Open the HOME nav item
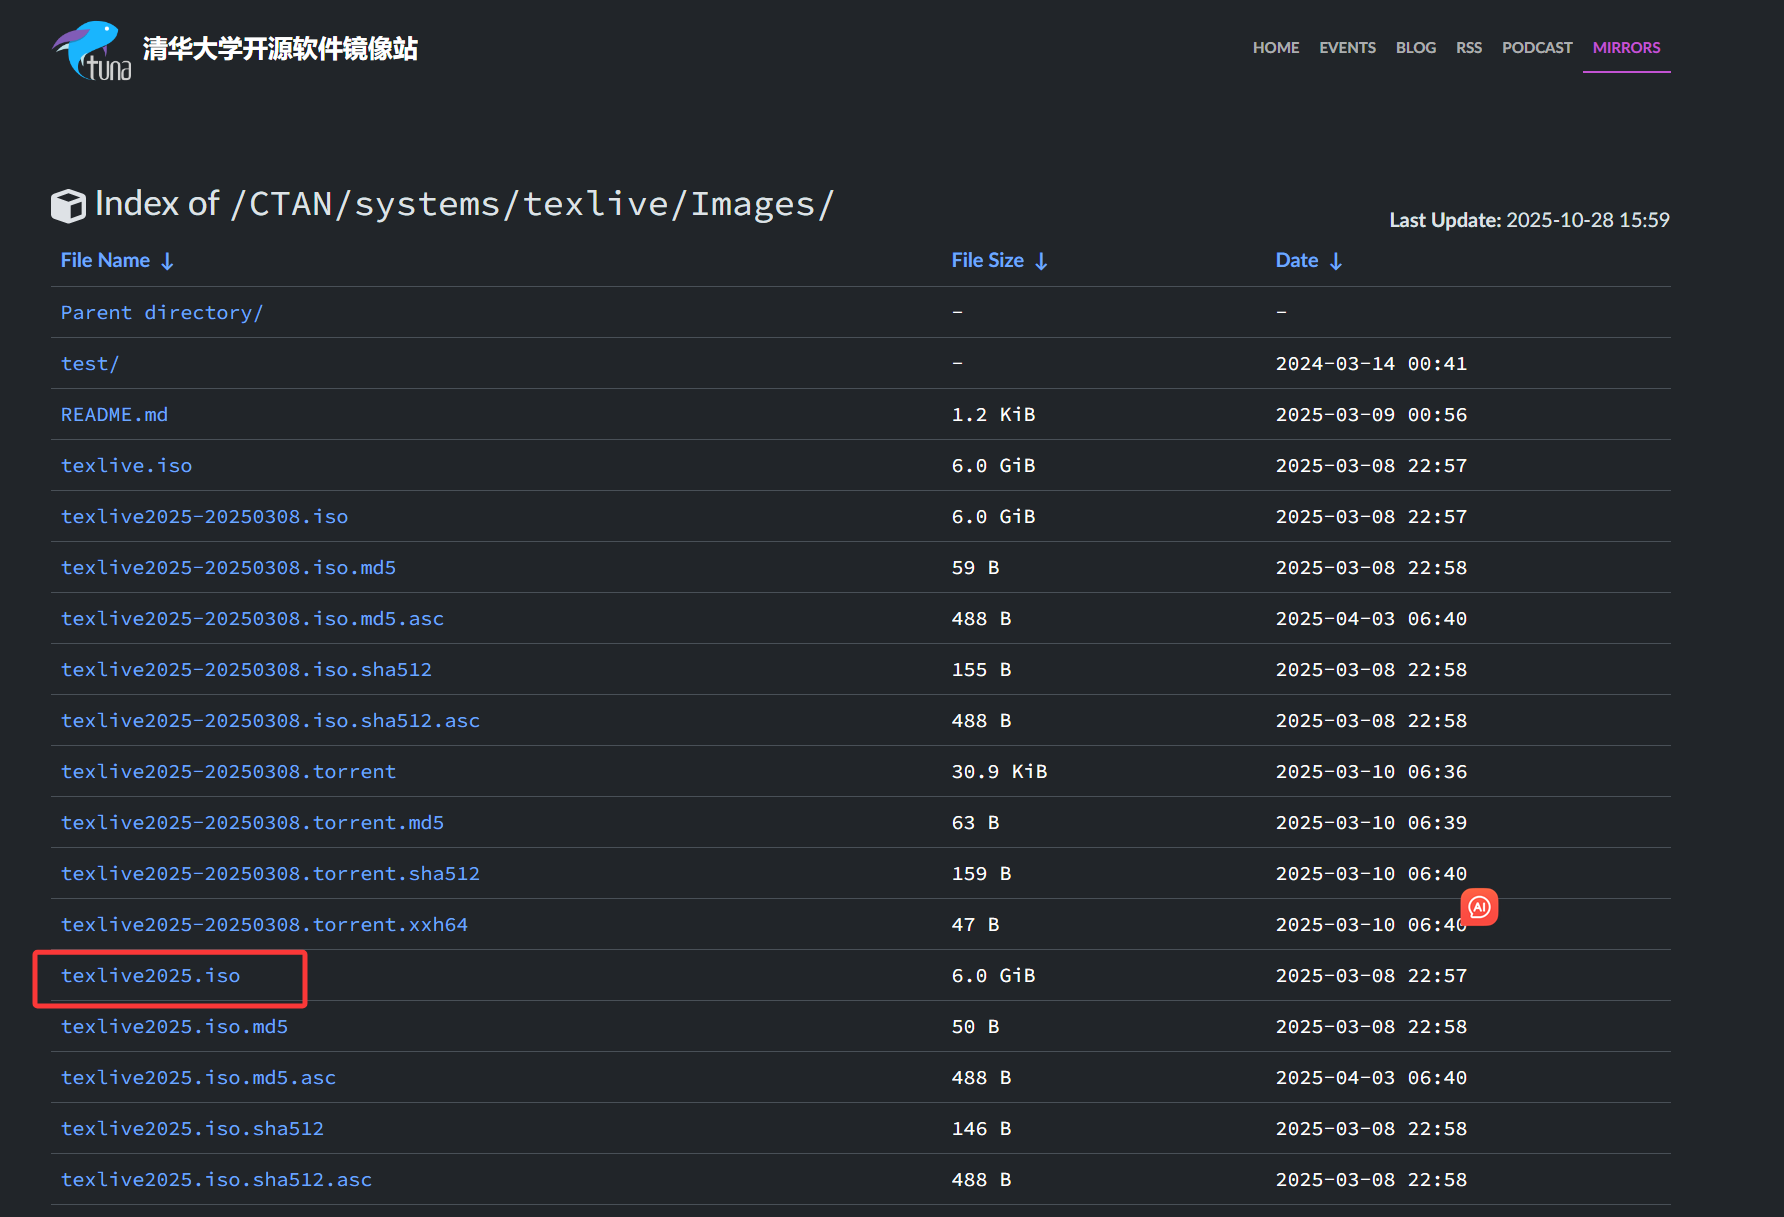Screen dimensions: 1784x1217 pyautogui.click(x=1276, y=48)
